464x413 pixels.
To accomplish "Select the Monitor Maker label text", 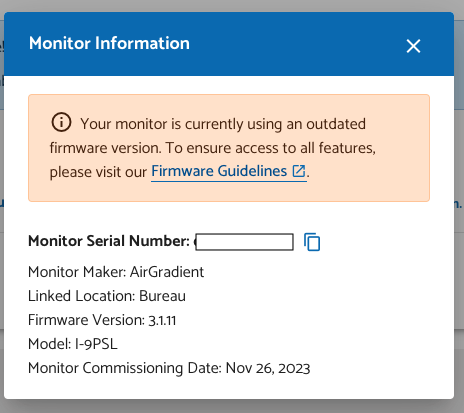I will [x=77, y=272].
